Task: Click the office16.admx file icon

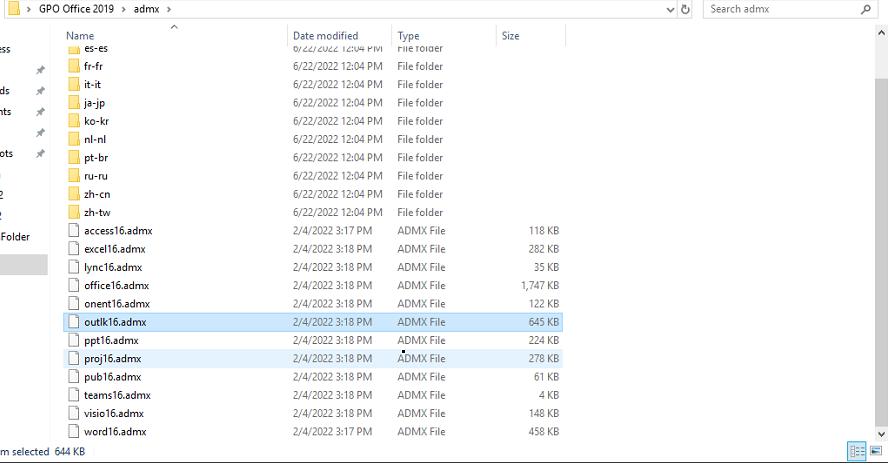Action: pos(74,285)
